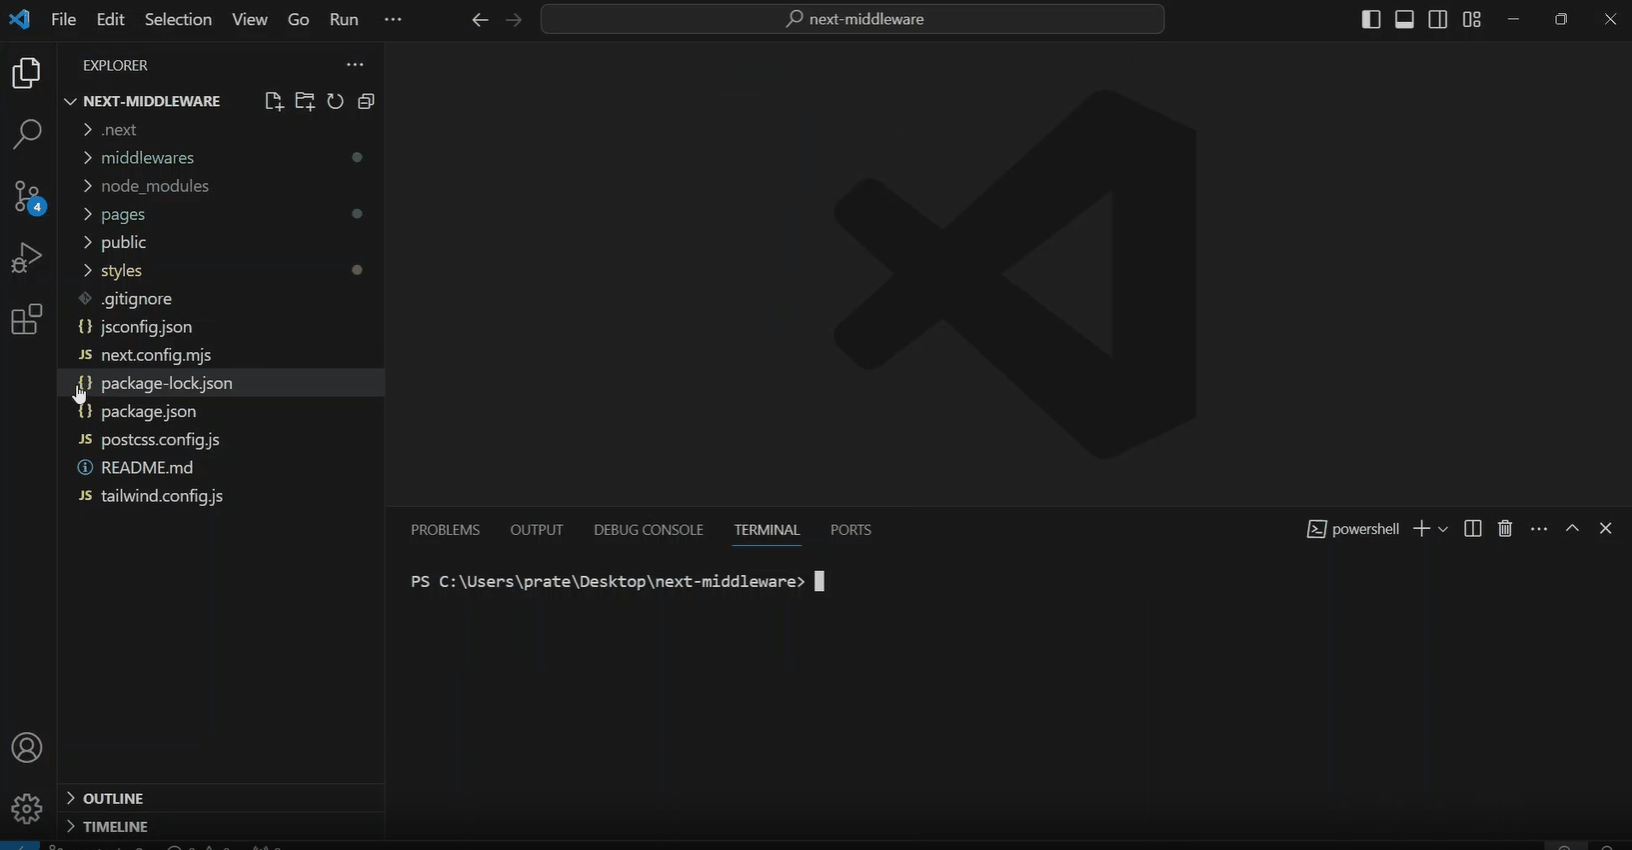Open the View menu
The height and width of the screenshot is (850, 1632).
pyautogui.click(x=250, y=20)
